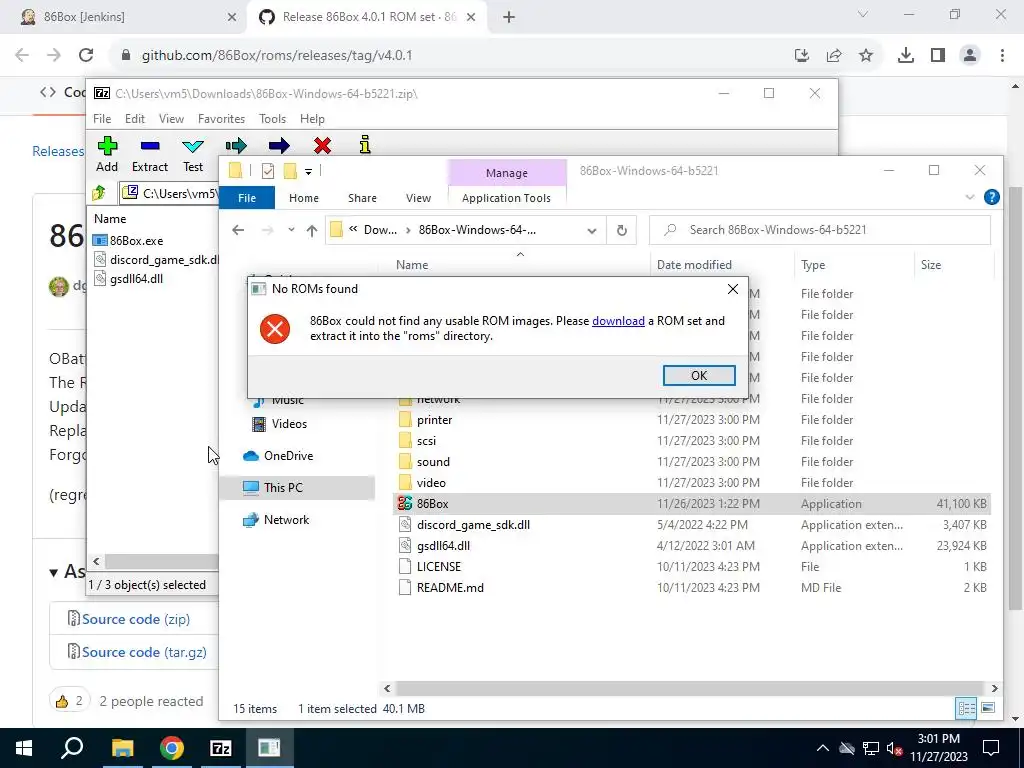Image resolution: width=1024 pixels, height=768 pixels.
Task: Sort by Type column header
Action: [813, 264]
